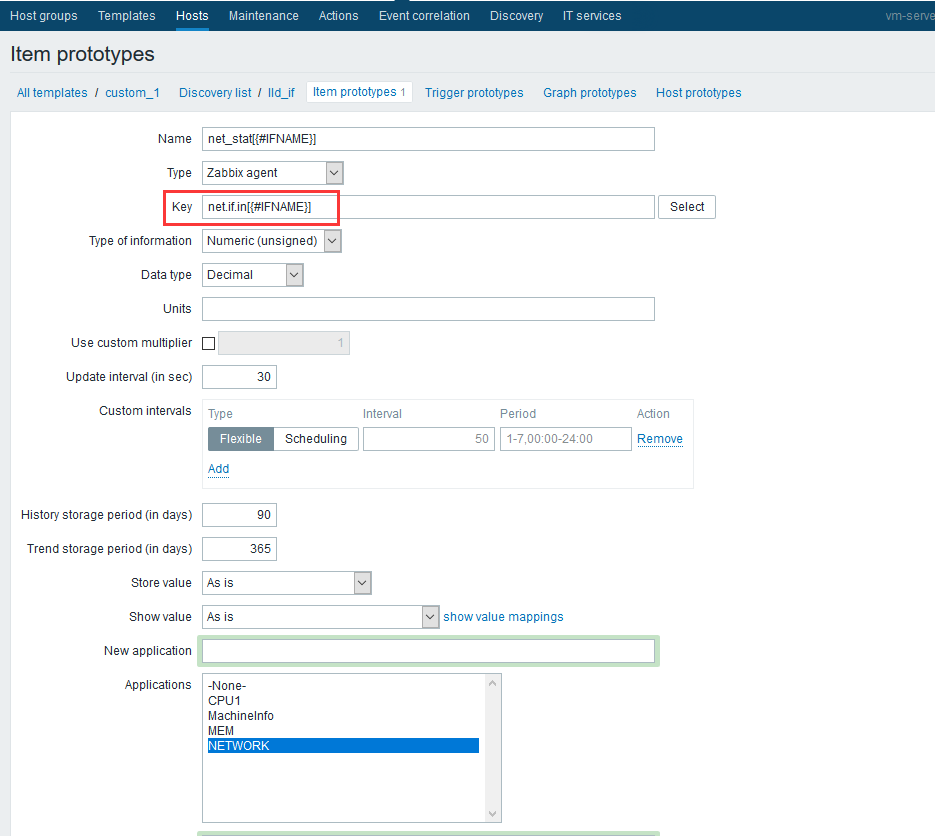Click All templates breadcrumb link
The width and height of the screenshot is (935, 836).
click(52, 92)
